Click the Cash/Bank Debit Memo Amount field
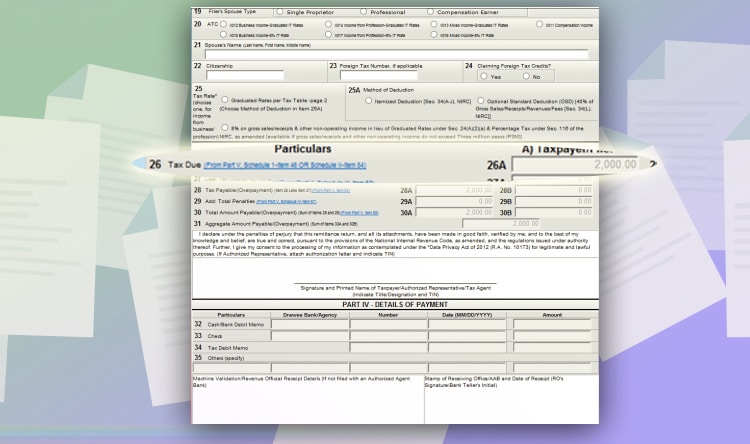Viewport: 750px width, 444px height. pos(553,324)
